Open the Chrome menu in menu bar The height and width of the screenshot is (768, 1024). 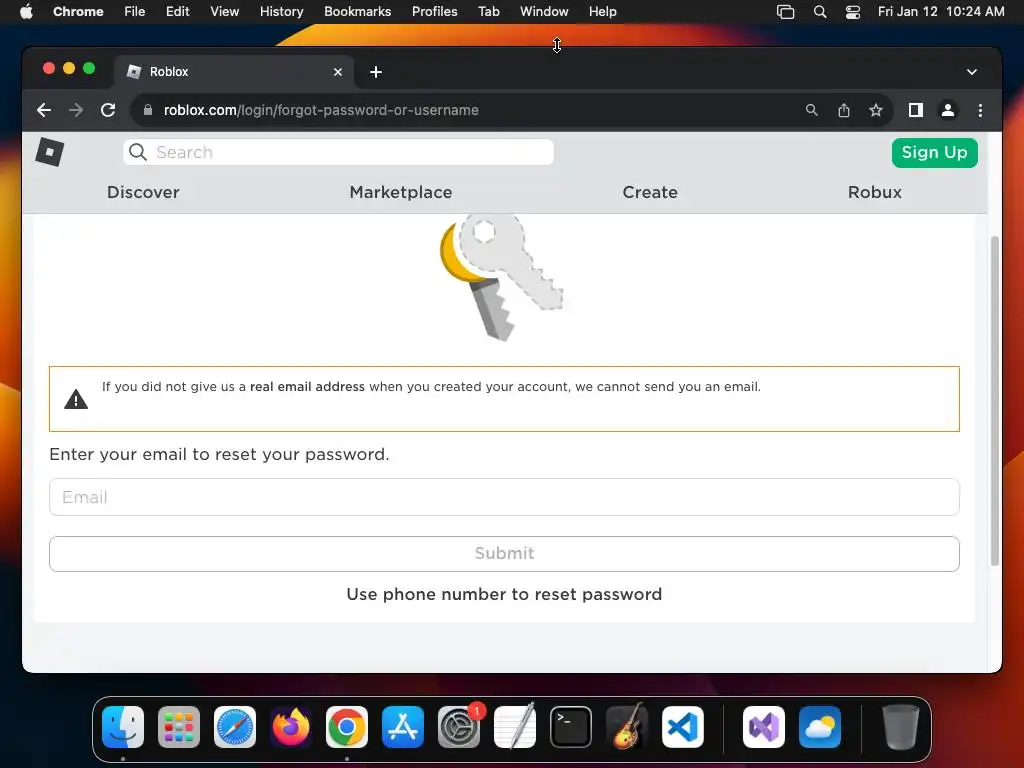[78, 12]
